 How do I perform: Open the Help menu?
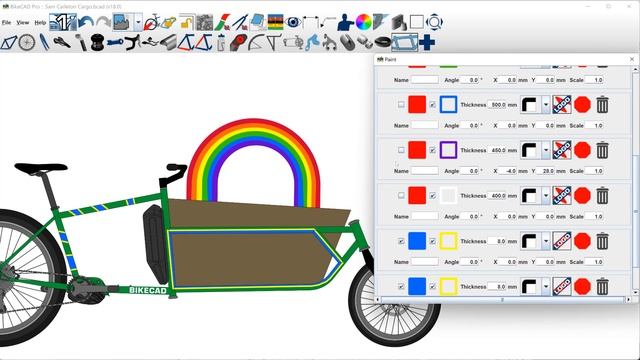[x=40, y=22]
